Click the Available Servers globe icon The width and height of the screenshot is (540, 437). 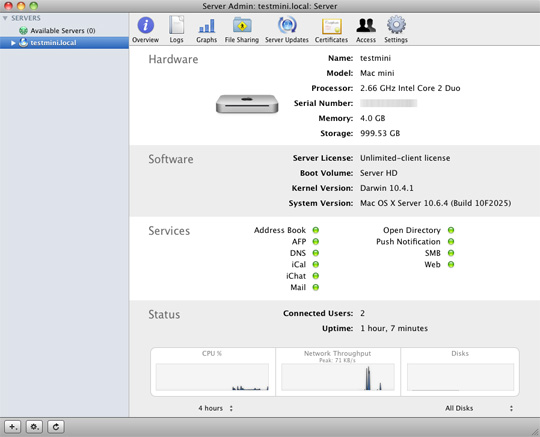[x=23, y=31]
